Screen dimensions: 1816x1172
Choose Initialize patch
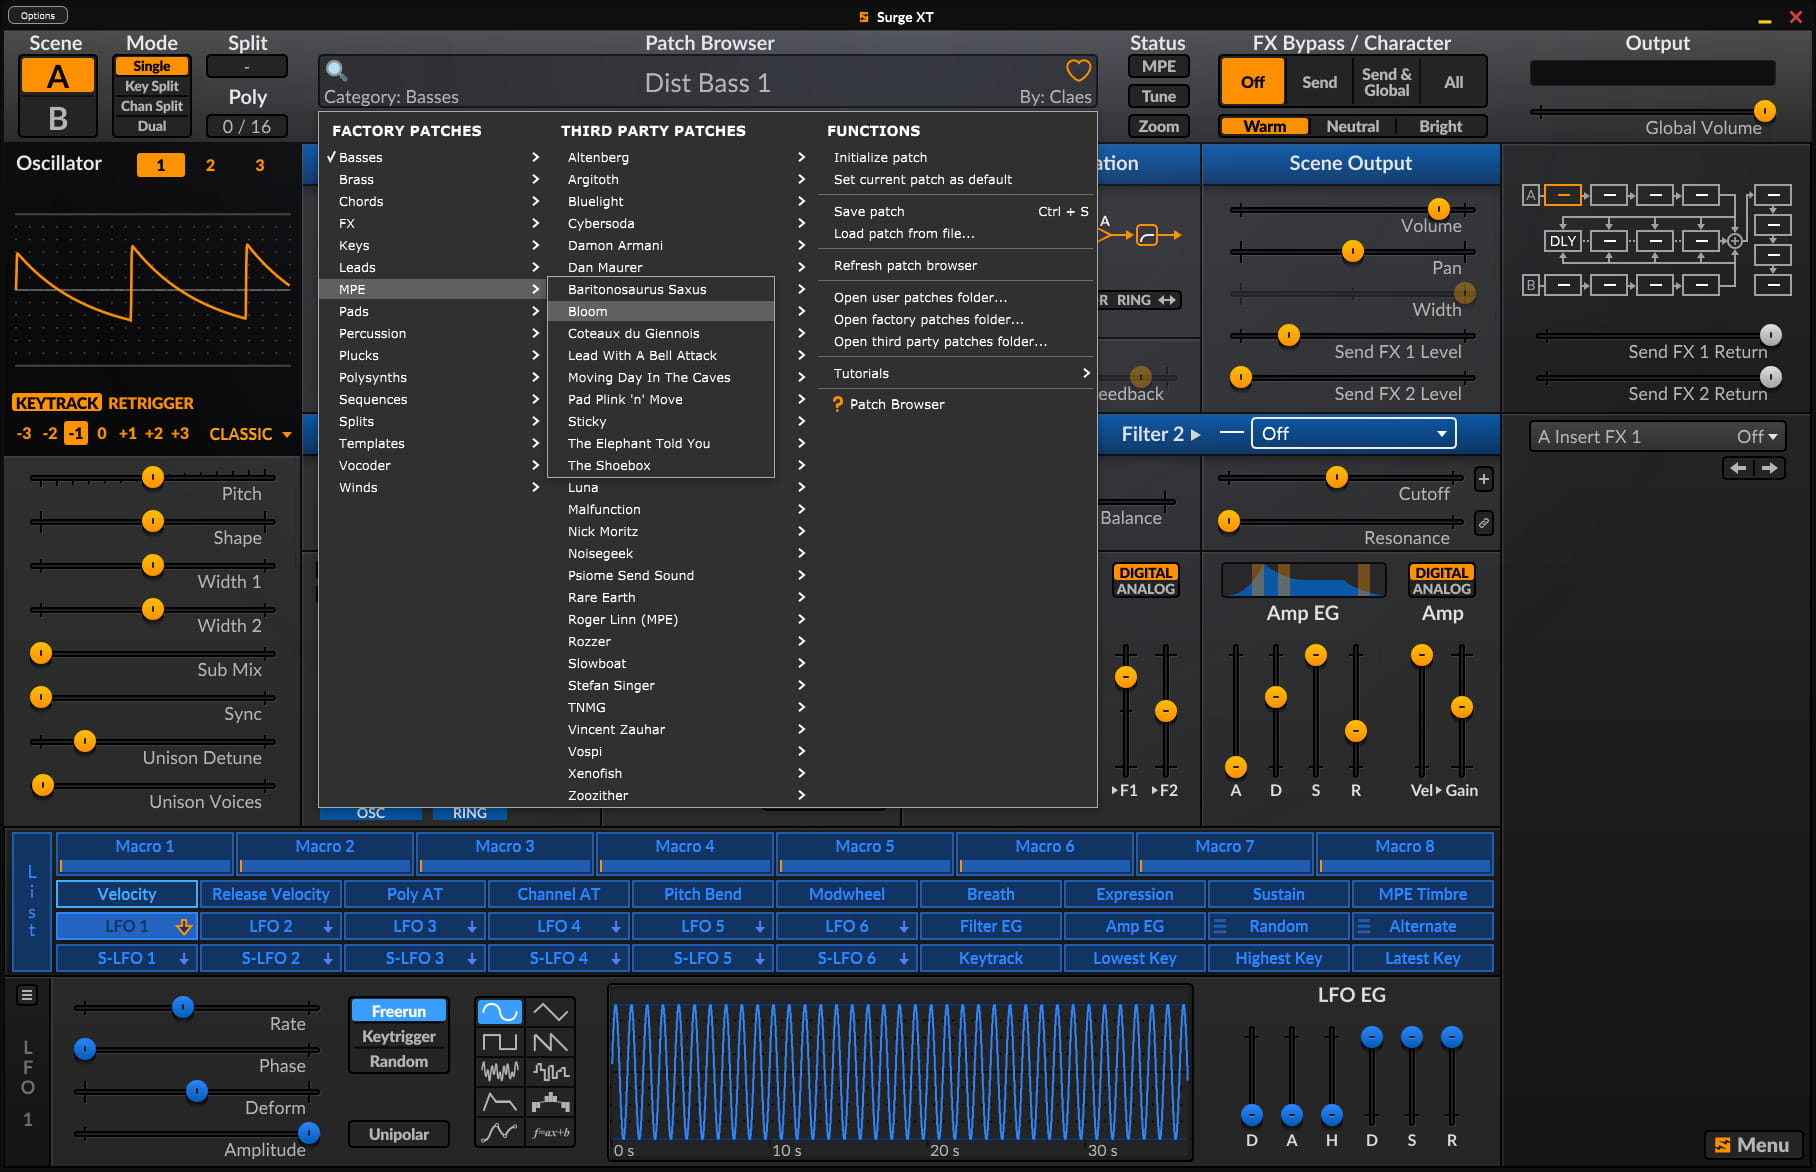coord(959,157)
